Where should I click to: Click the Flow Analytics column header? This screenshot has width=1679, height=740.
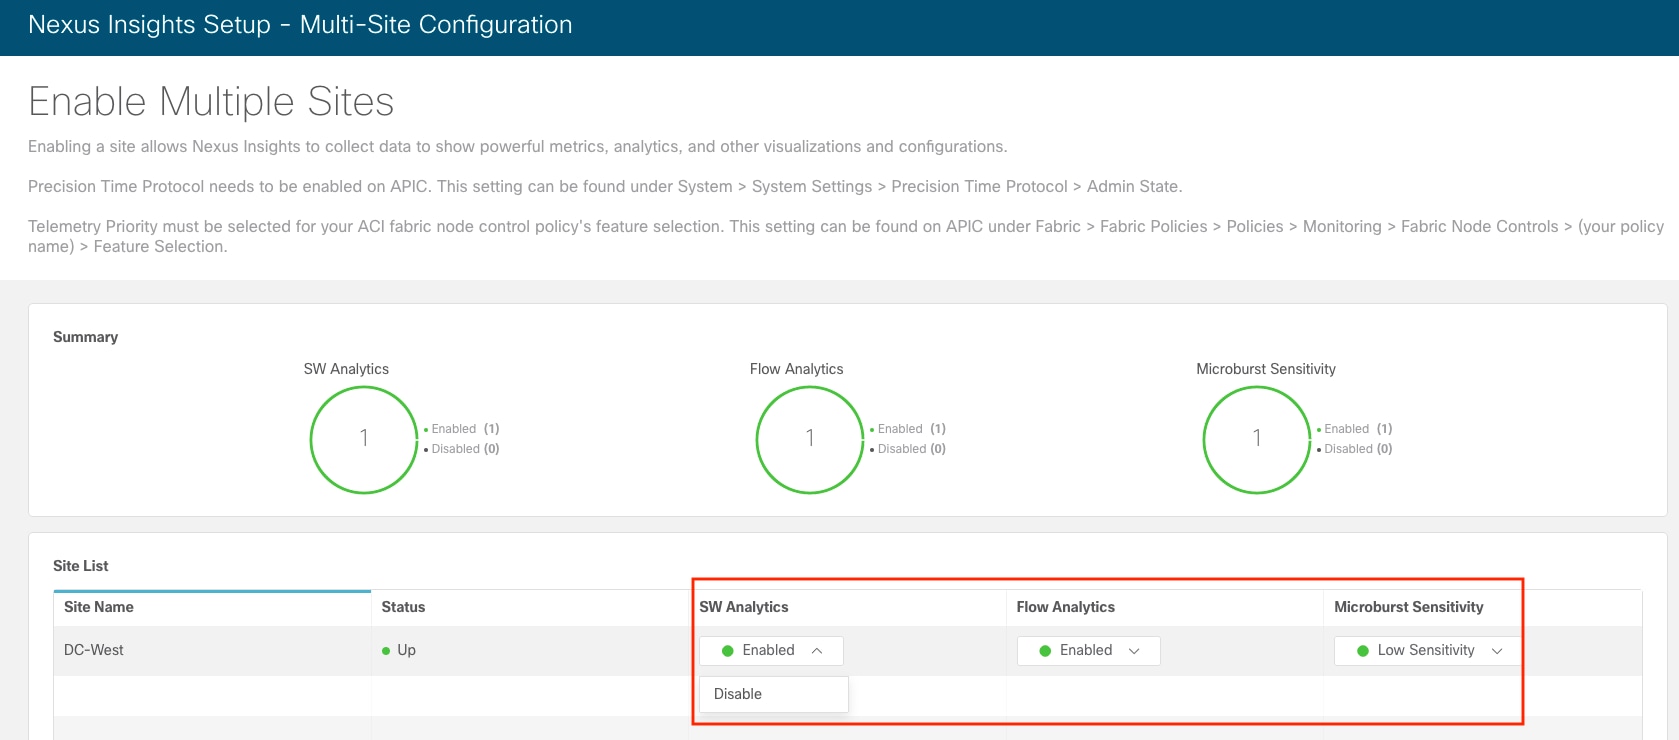click(x=1065, y=607)
